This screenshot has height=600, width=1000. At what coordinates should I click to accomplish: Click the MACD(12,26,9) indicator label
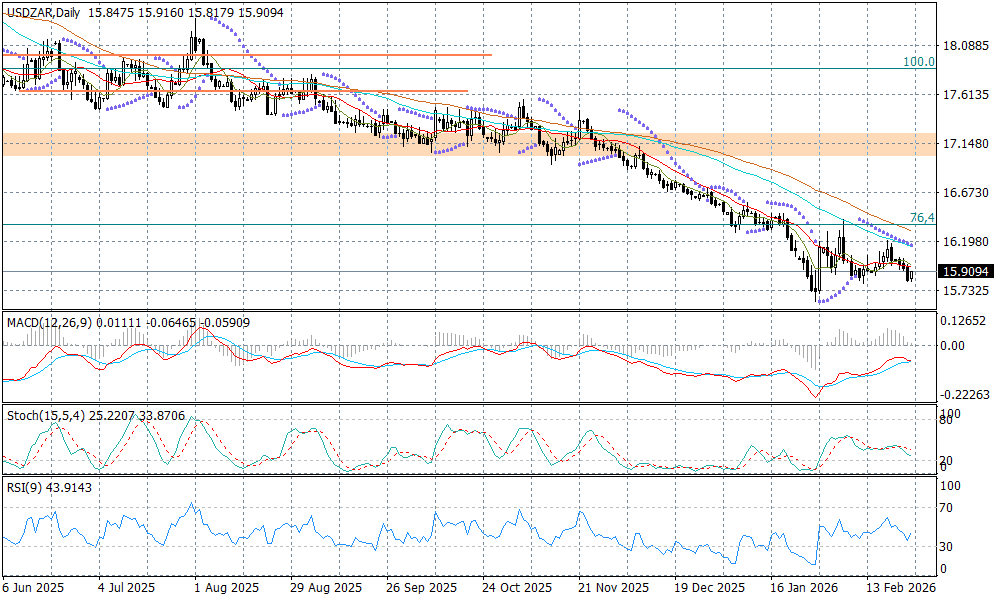point(47,322)
